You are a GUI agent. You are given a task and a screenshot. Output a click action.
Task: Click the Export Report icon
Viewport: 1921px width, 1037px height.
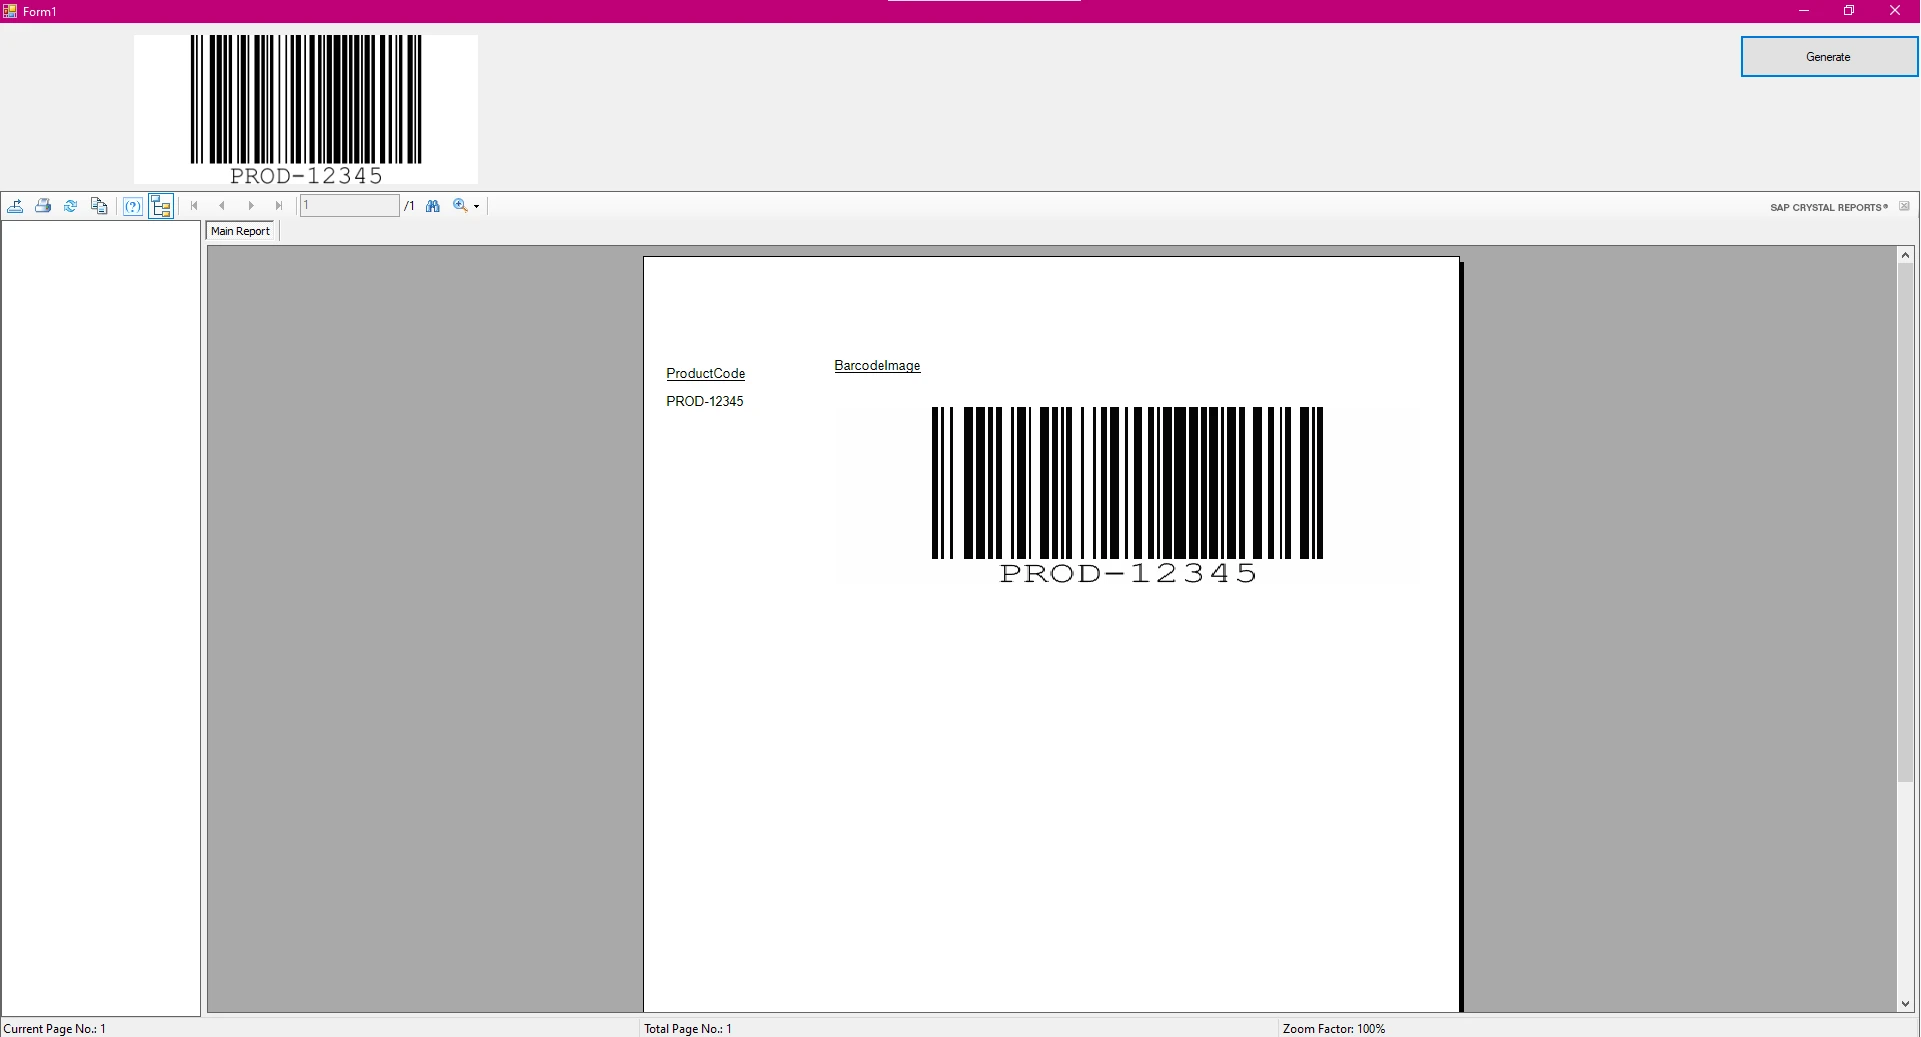click(16, 206)
